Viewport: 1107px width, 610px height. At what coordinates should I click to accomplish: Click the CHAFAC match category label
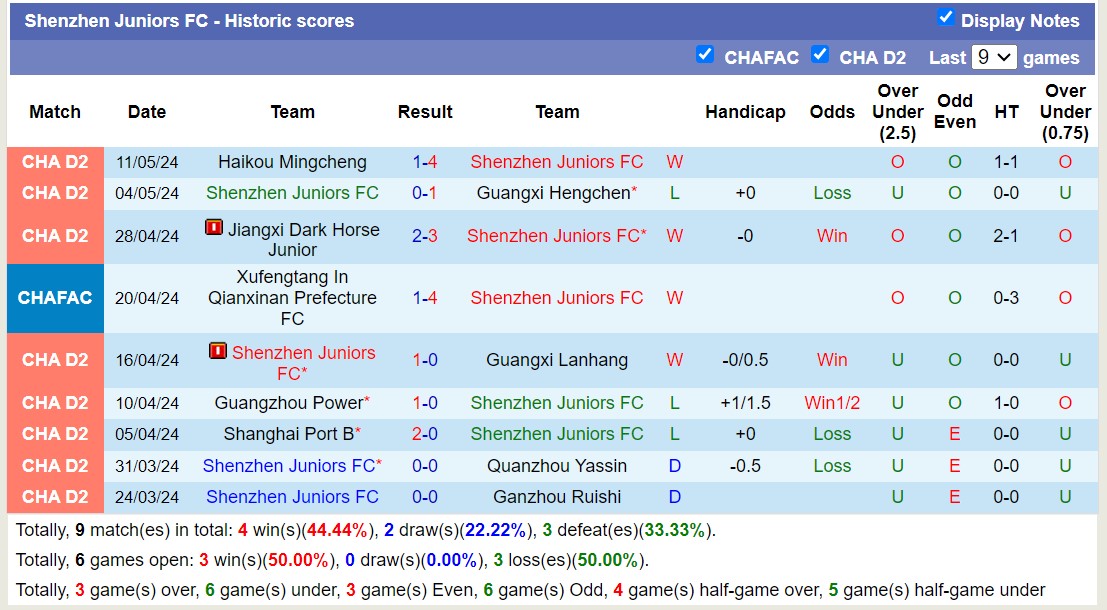[55, 297]
